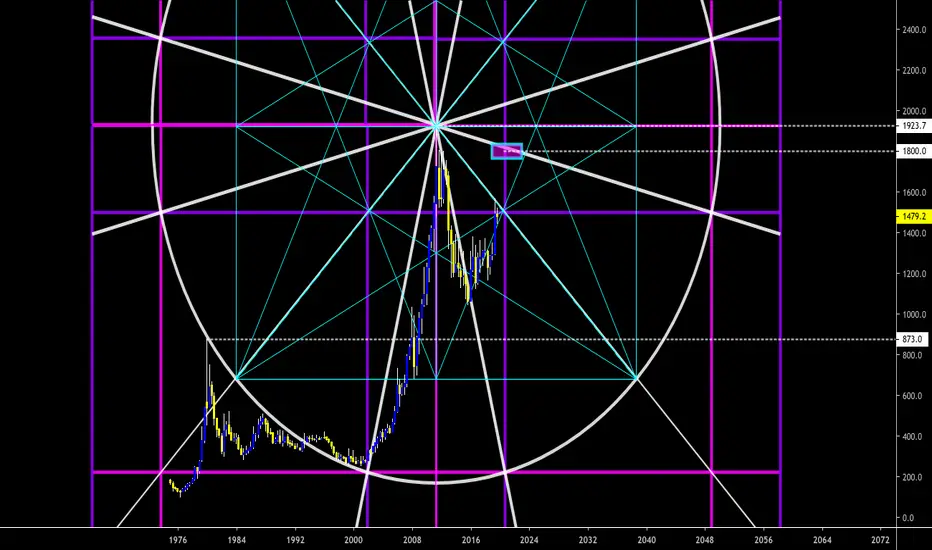Select the 873.0 price label
The height and width of the screenshot is (550, 932).
[x=912, y=339]
